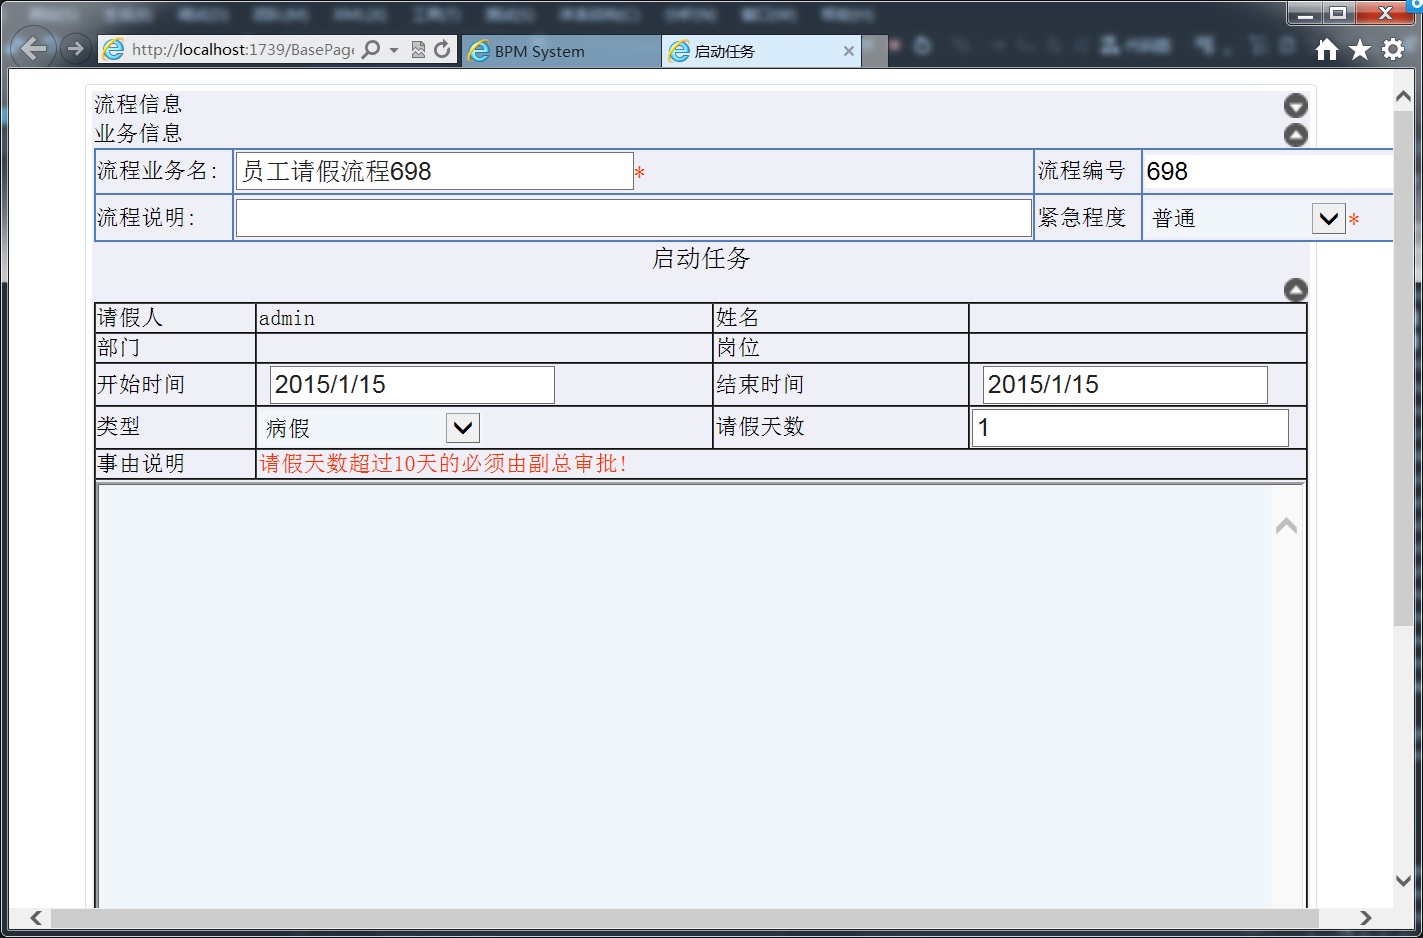Collapse the 业务信息 section
The height and width of the screenshot is (938, 1423).
1295,135
